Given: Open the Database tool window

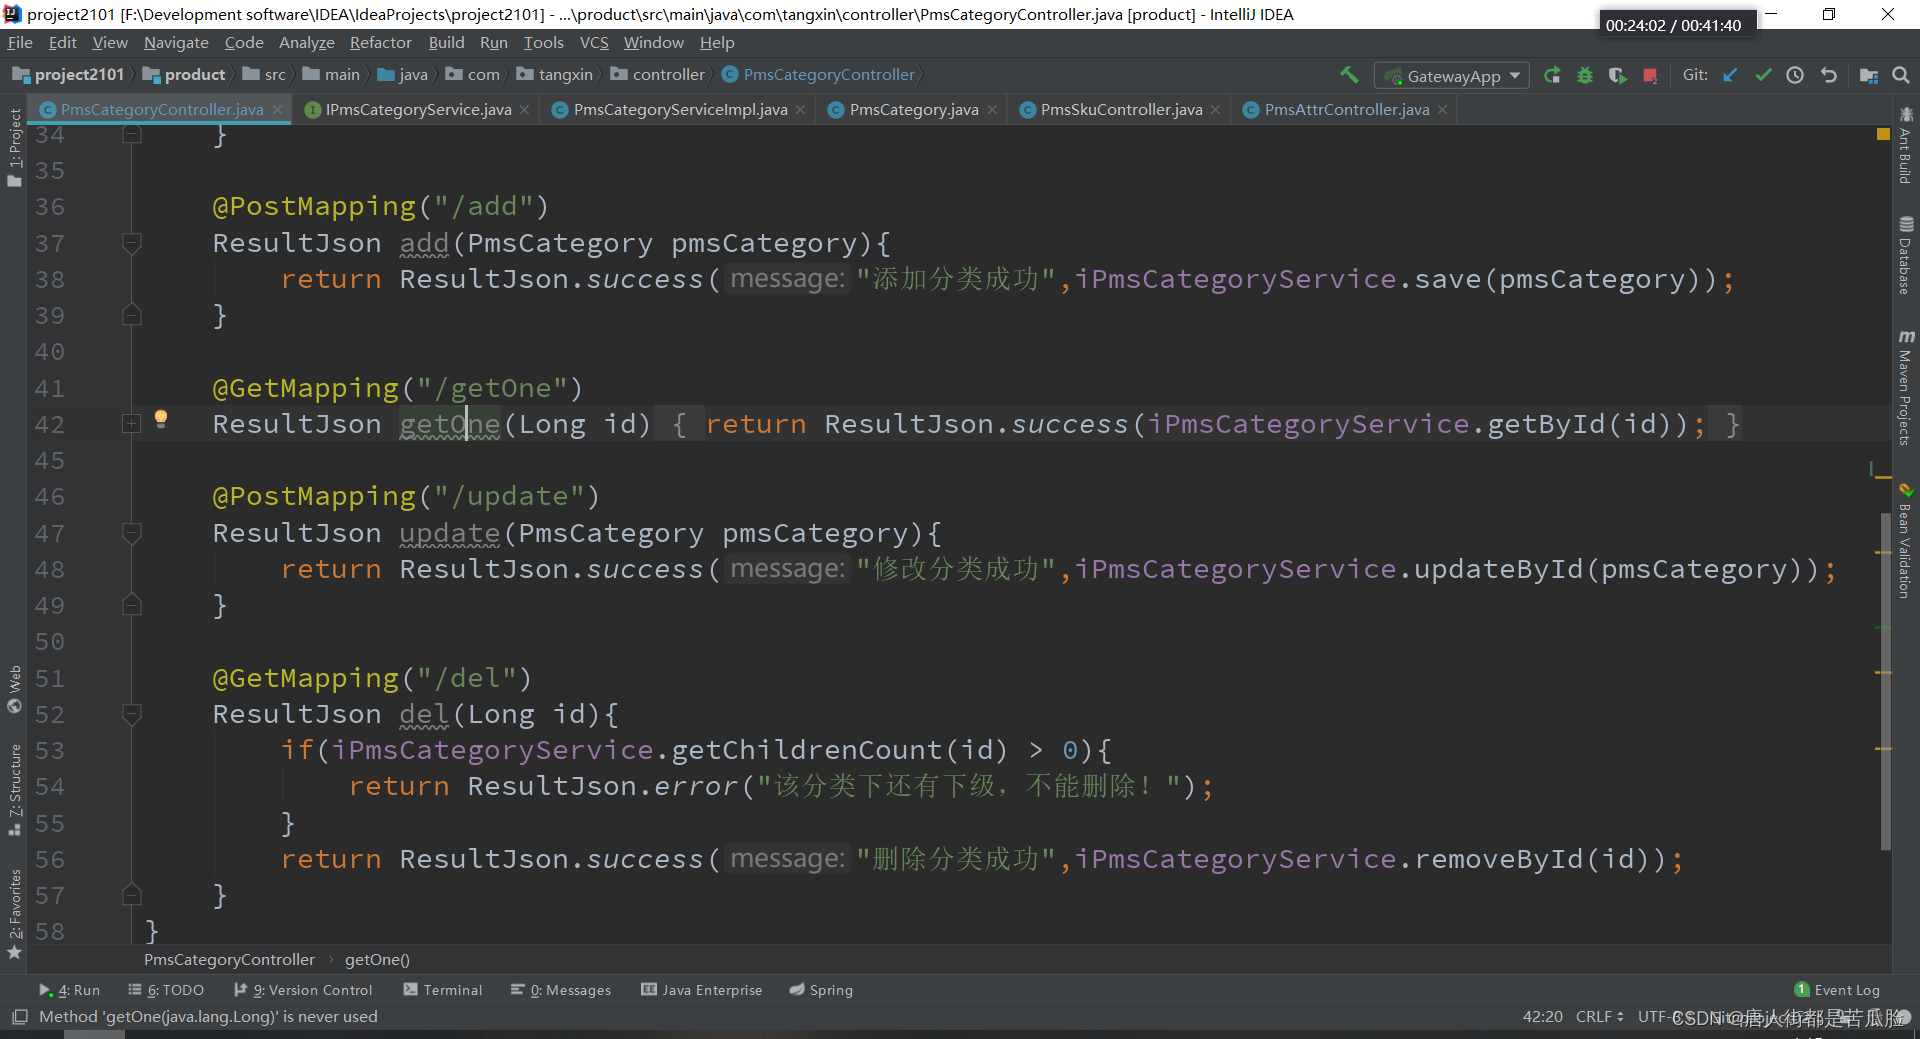Looking at the screenshot, I should tap(1906, 256).
